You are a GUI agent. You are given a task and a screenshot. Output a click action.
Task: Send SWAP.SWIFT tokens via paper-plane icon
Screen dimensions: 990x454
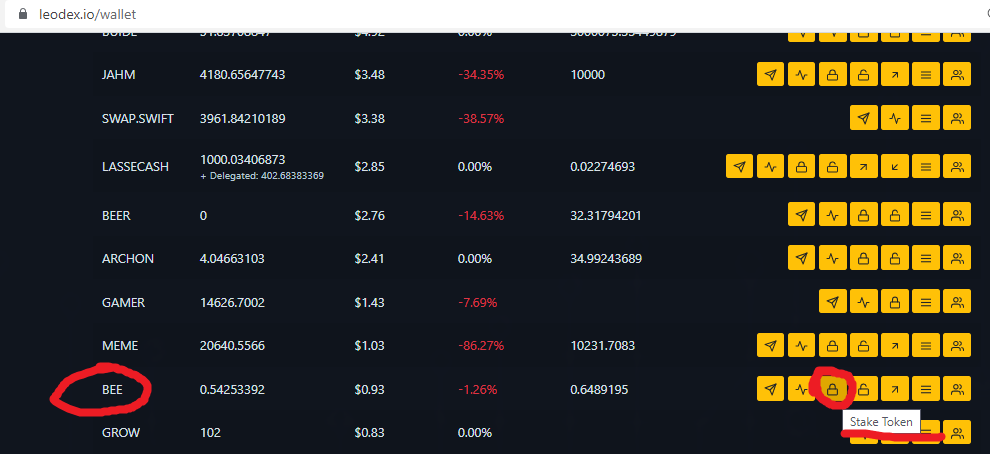(x=863, y=118)
